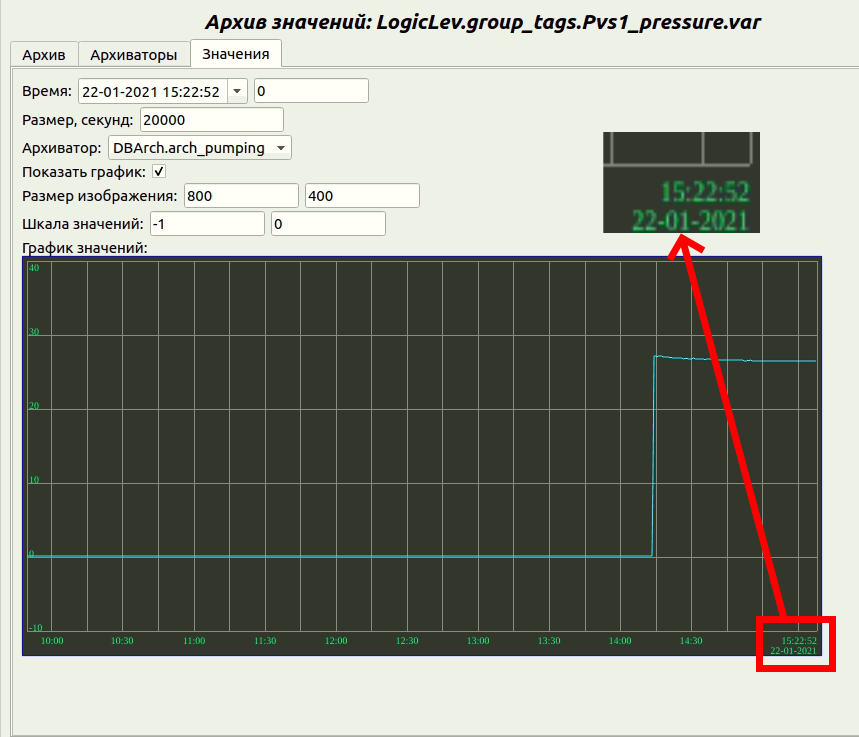The width and height of the screenshot is (859, 737).
Task: Click the 30 label on the value axis
Action: click(34, 333)
